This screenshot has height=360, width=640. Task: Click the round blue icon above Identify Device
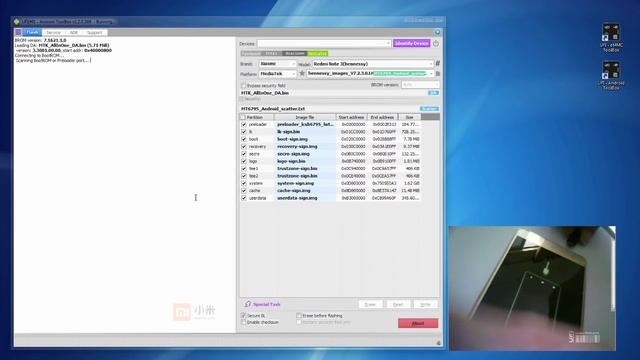(x=437, y=32)
